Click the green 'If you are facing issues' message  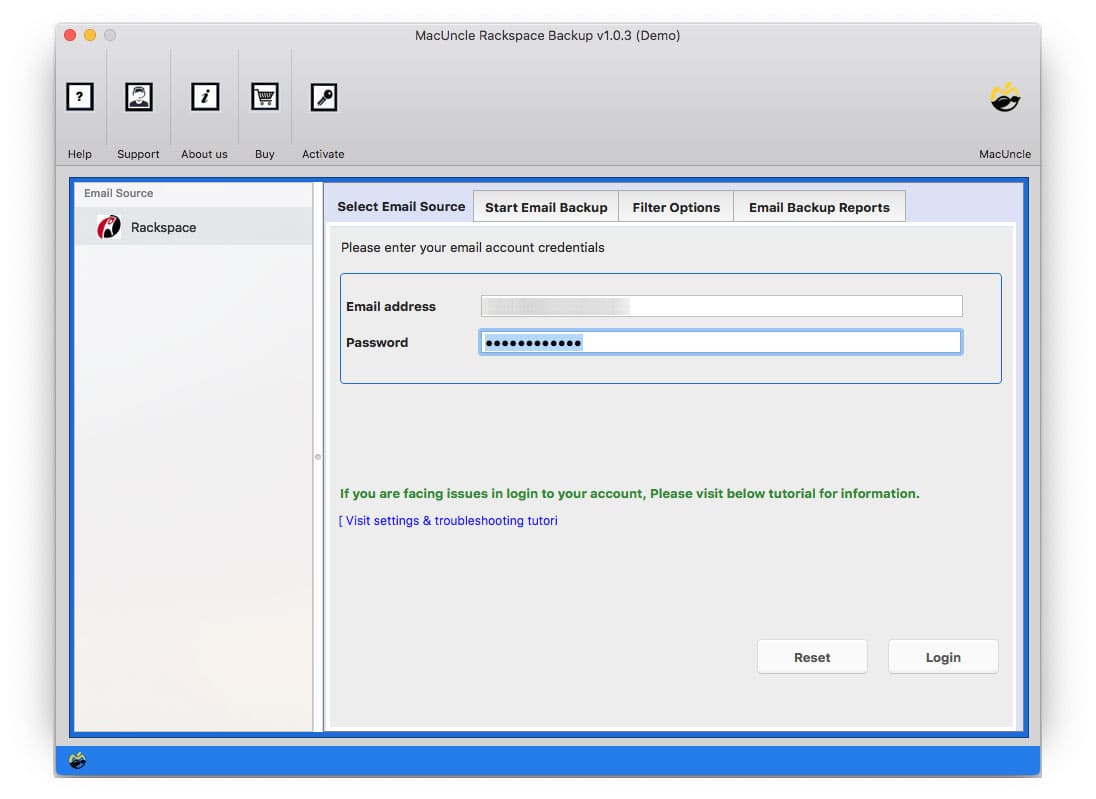point(629,494)
